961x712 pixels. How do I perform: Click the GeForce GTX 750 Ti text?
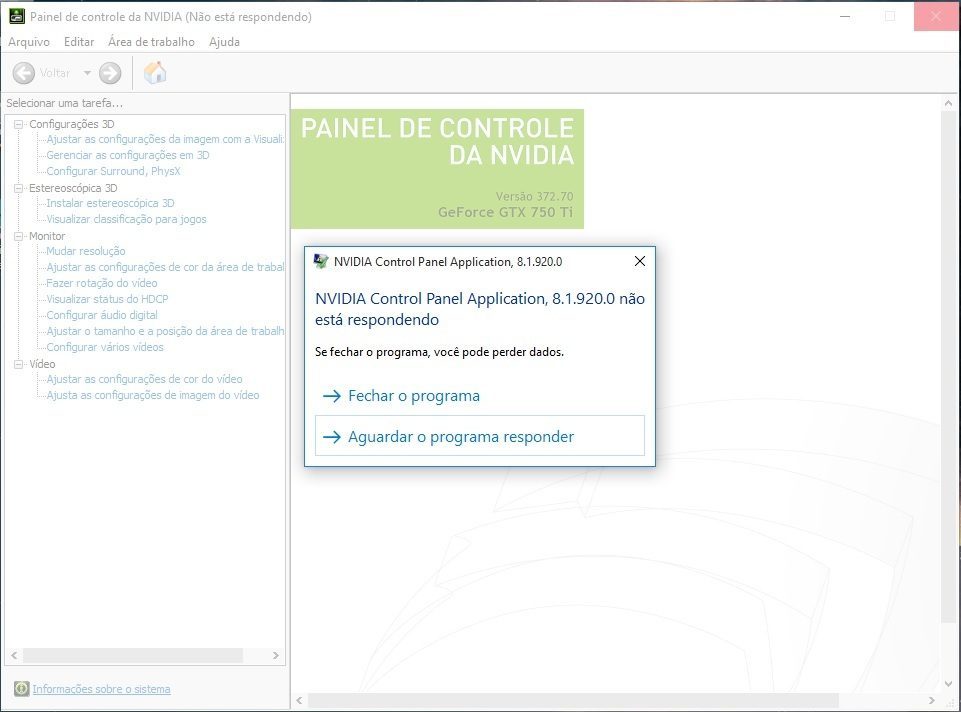506,212
